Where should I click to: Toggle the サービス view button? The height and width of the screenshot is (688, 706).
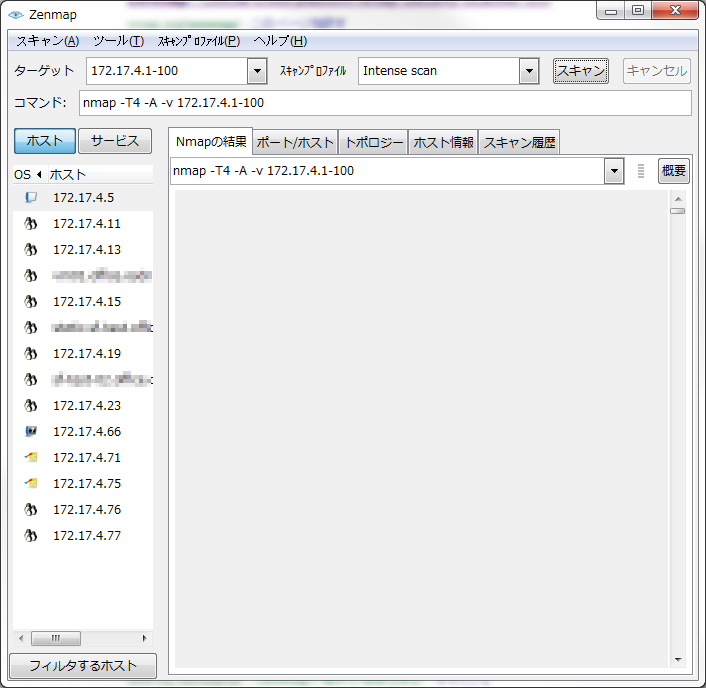[115, 141]
